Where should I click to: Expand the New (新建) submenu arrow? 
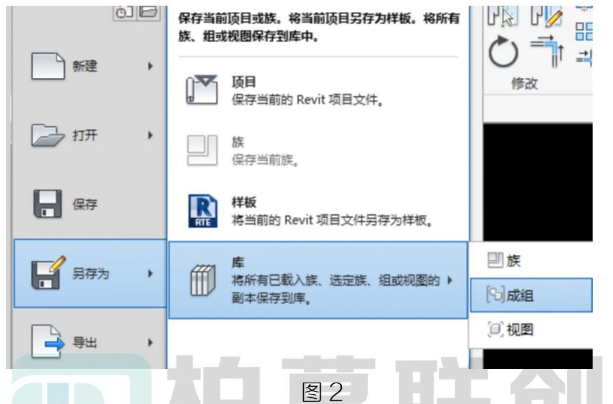150,66
